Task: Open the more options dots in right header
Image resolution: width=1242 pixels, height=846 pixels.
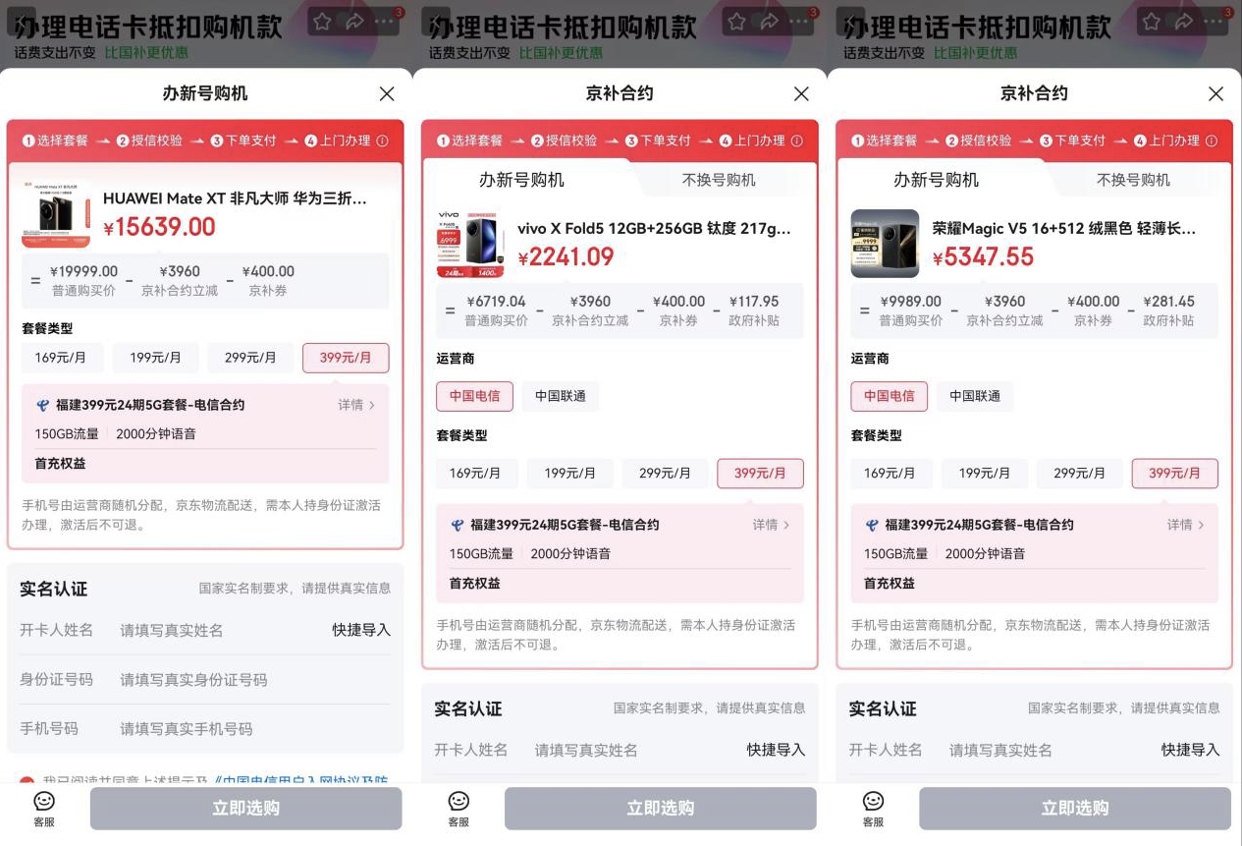Action: point(1213,21)
